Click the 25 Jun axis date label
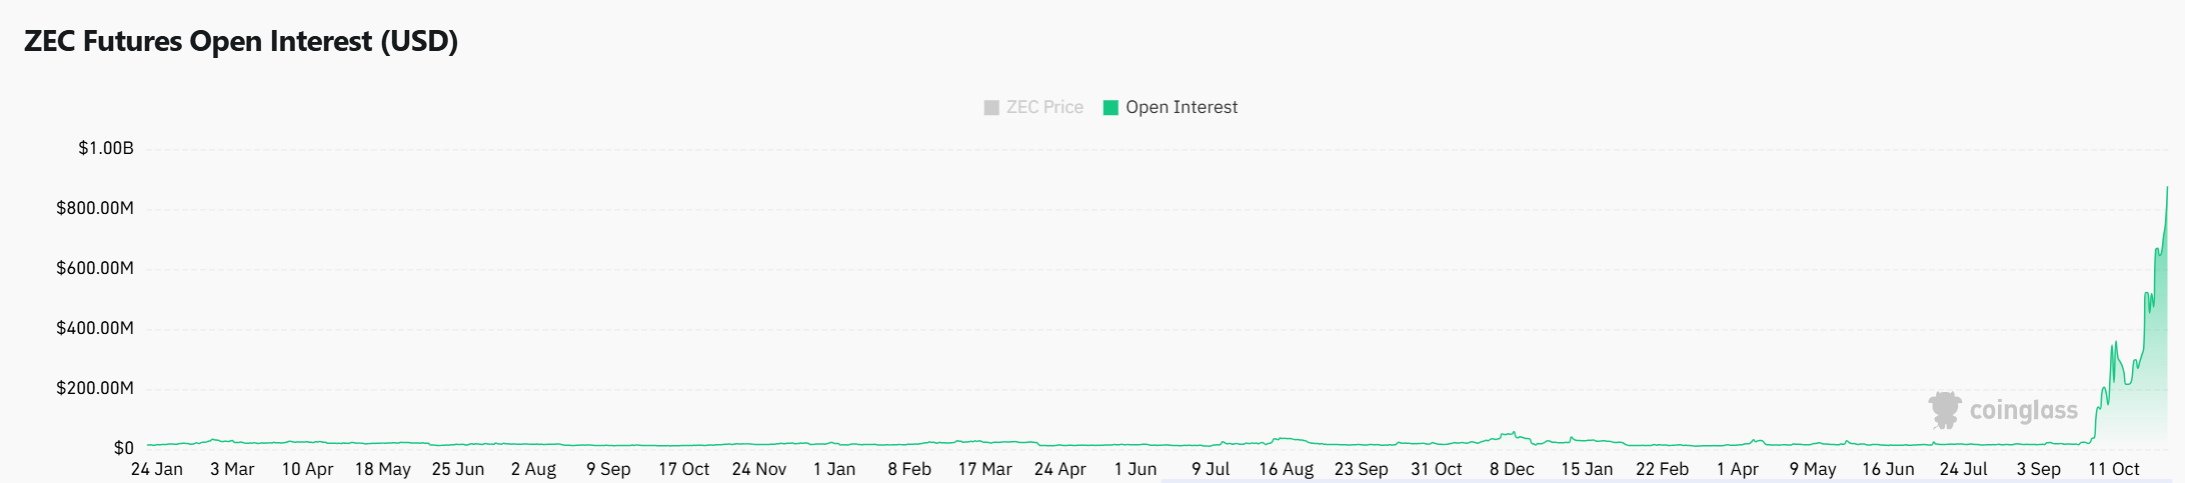Viewport: 2185px width, 483px height. click(458, 469)
